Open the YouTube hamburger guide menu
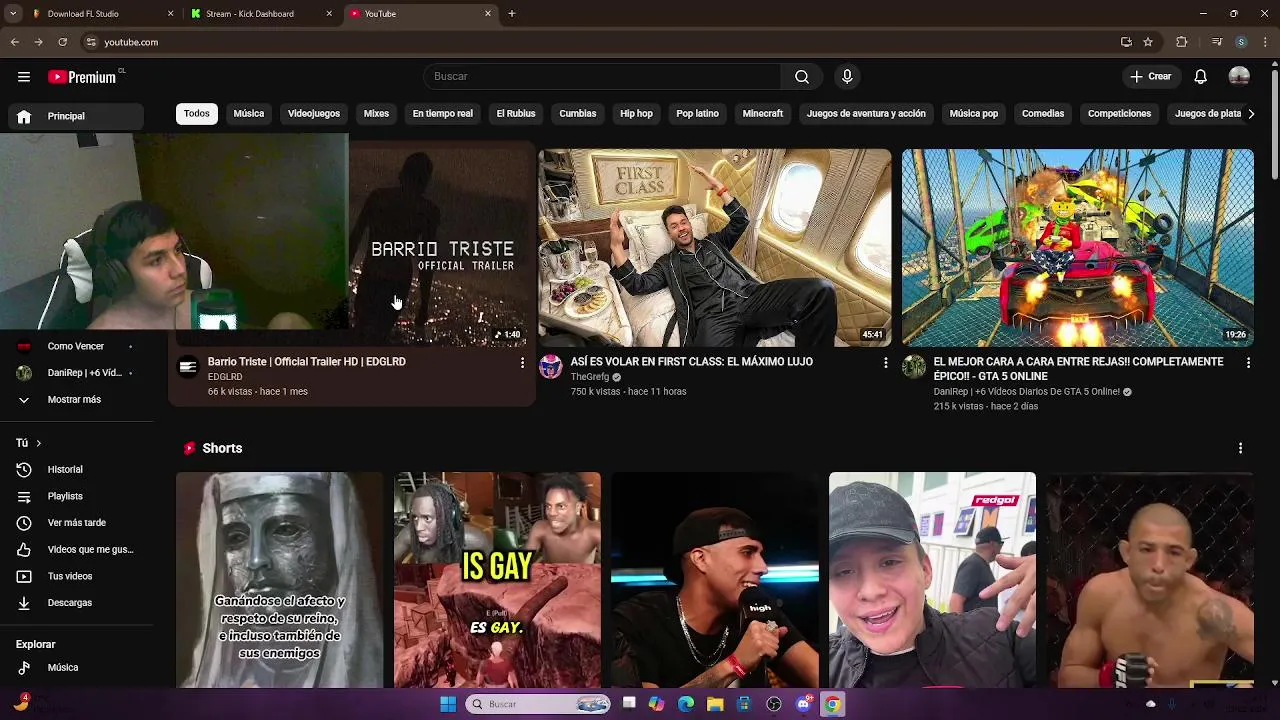This screenshot has width=1280, height=720. pos(24,77)
